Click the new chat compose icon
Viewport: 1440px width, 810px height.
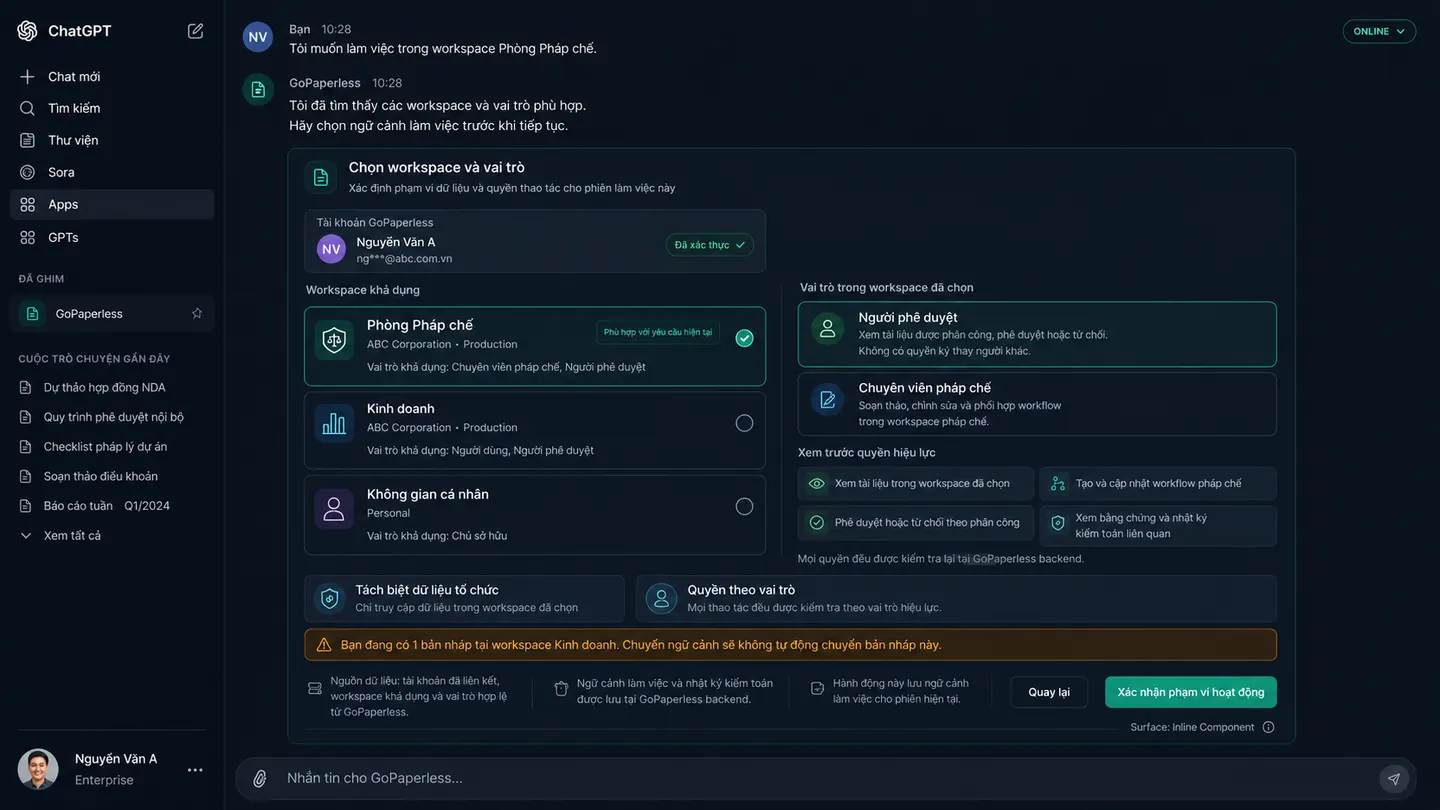(196, 31)
